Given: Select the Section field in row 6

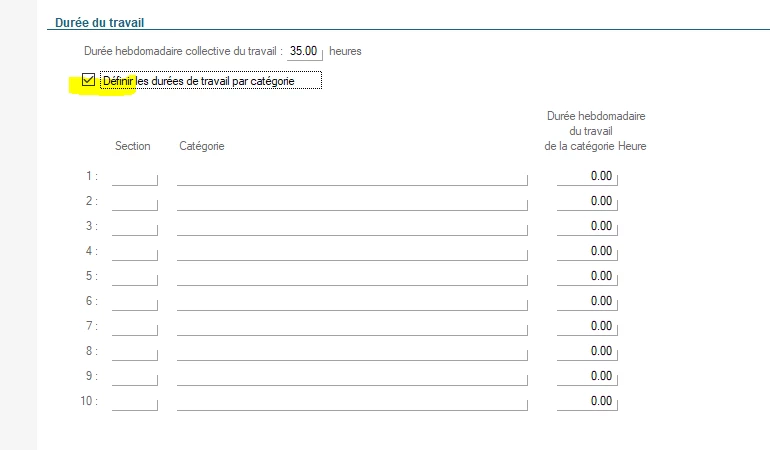Looking at the screenshot, I should pyautogui.click(x=135, y=301).
